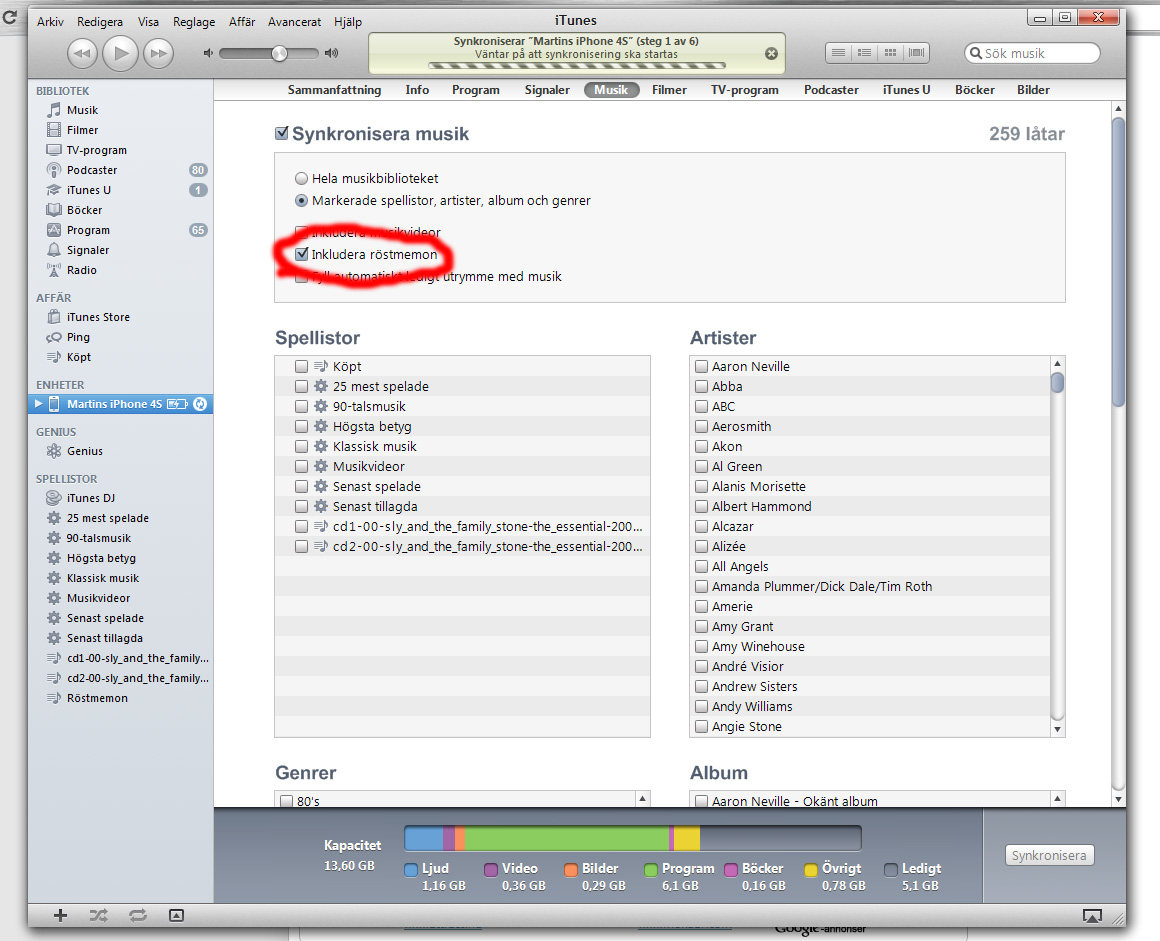Screen dimensions: 1160x941
Task: Switch to Filmer tab
Action: 669,90
